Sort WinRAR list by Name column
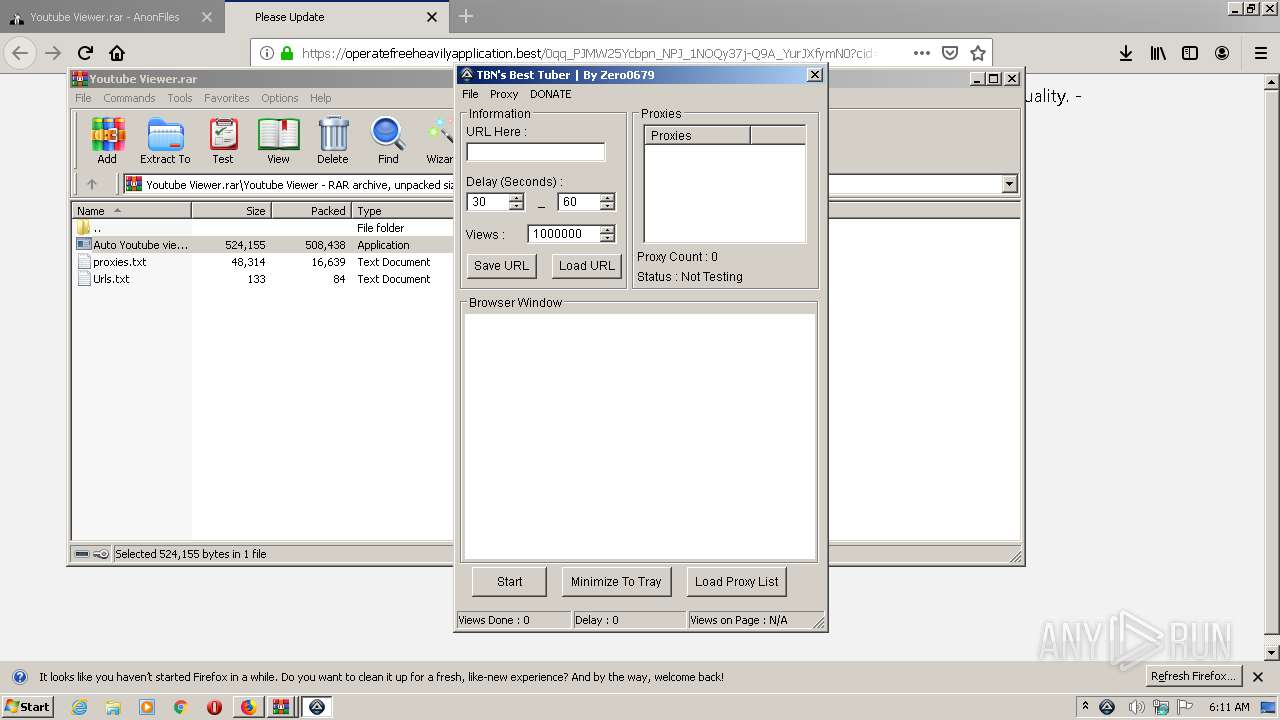1280x720 pixels. (x=131, y=211)
